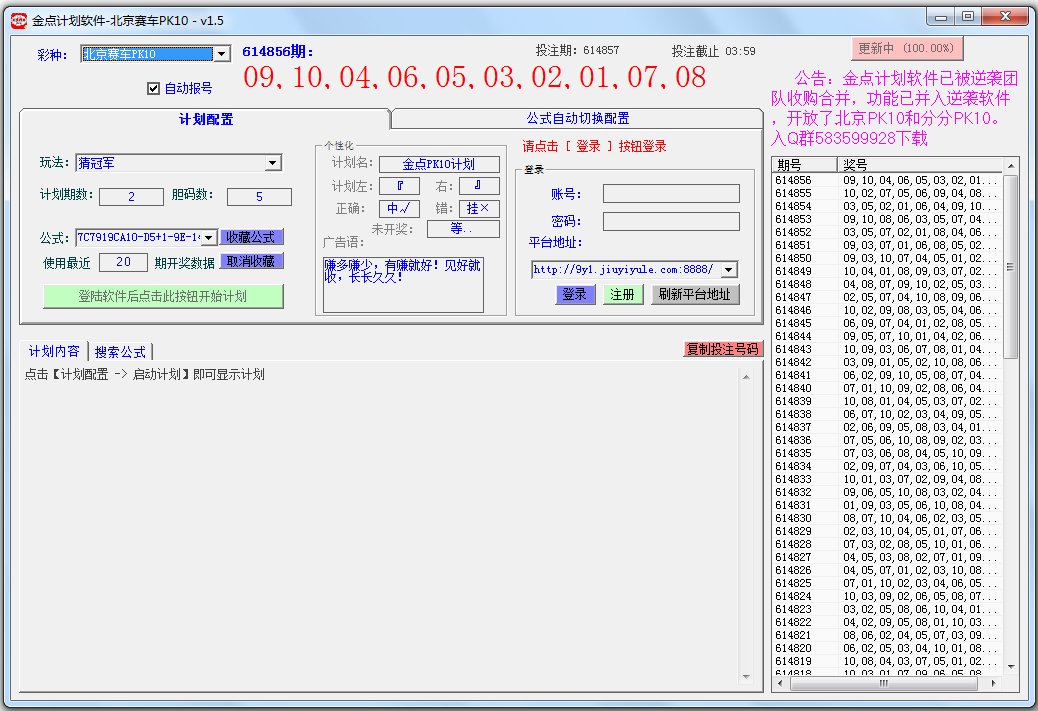Click the app logo icon in title bar
Viewport: 1038px width, 711px height.
[x=19, y=21]
